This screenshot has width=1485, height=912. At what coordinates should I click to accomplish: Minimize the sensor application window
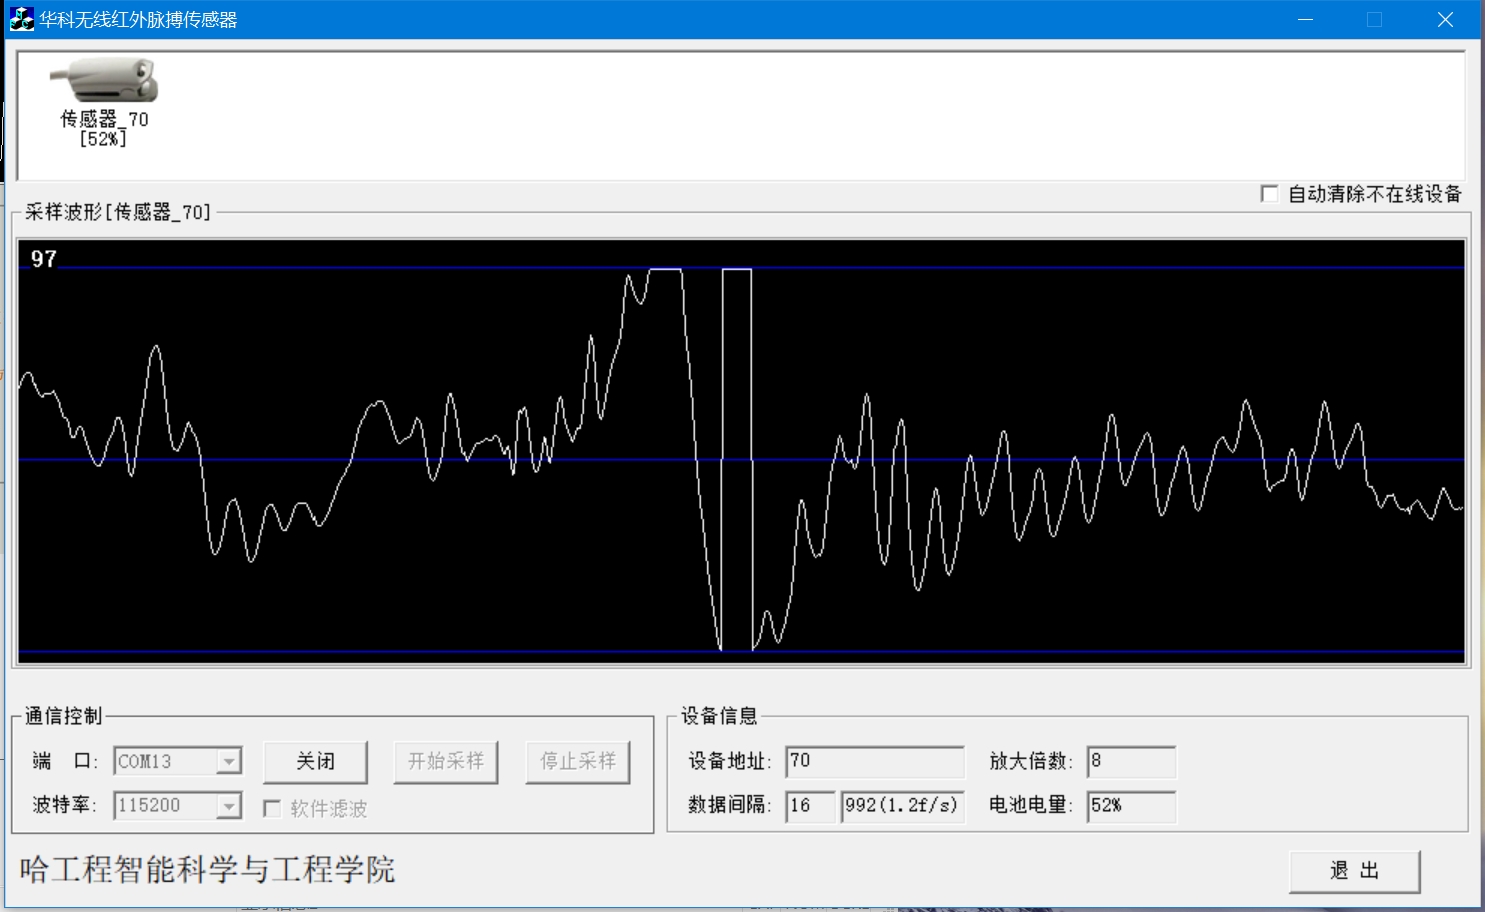click(1305, 20)
